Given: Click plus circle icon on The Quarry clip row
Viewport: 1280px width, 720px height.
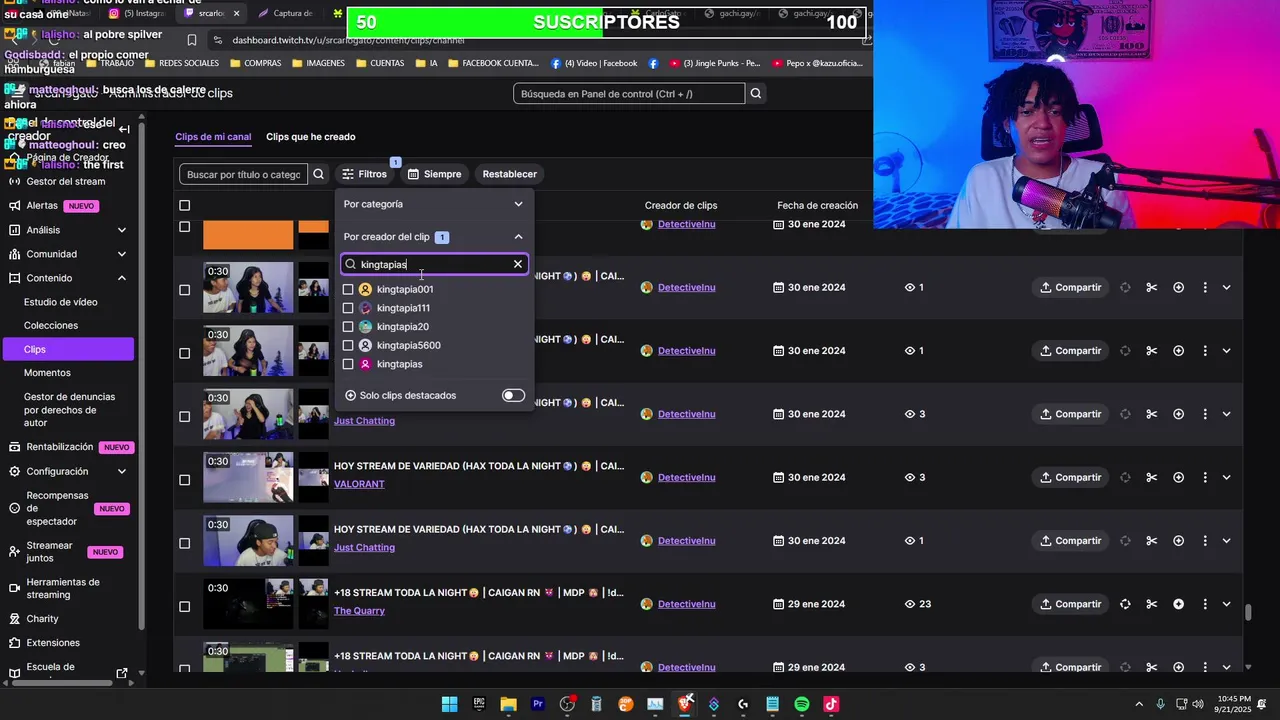Looking at the screenshot, I should (1178, 604).
